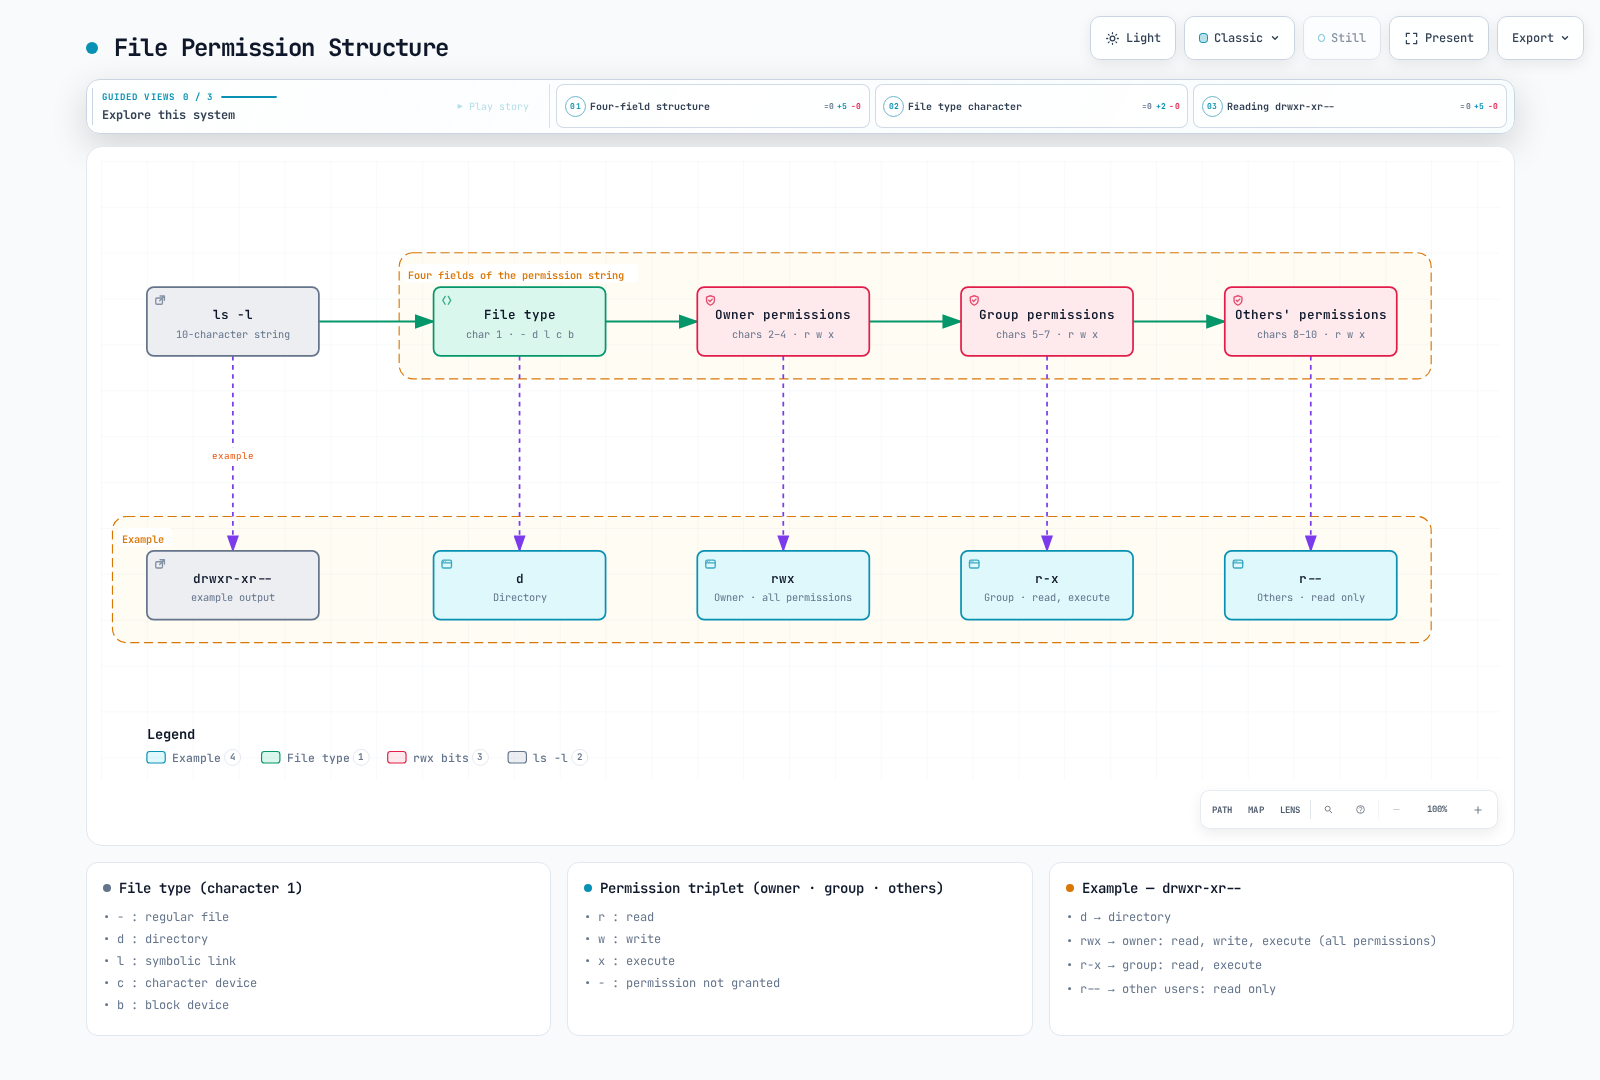Select the Owner permissions node

pyautogui.click(x=783, y=322)
